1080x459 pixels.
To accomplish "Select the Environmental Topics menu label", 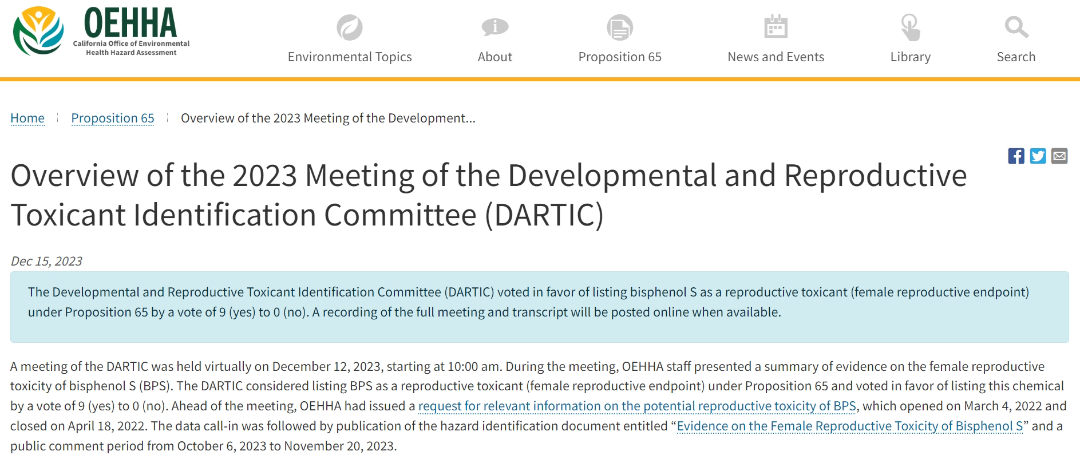I will (x=350, y=57).
